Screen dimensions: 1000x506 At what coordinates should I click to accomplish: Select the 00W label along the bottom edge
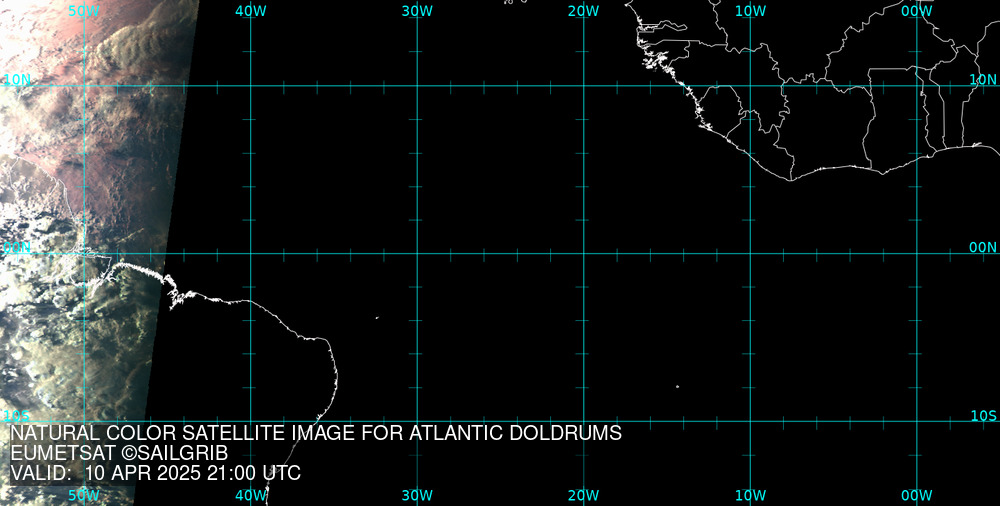pyautogui.click(x=917, y=496)
